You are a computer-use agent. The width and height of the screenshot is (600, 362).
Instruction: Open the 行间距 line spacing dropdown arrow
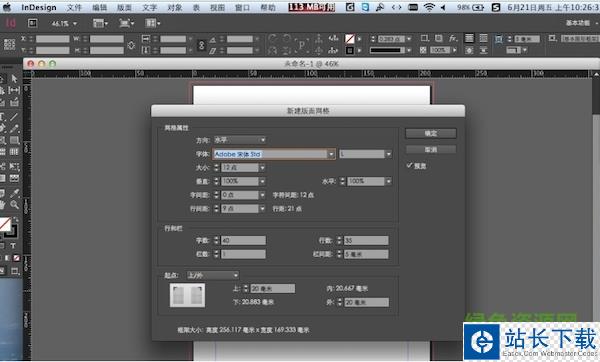pyautogui.click(x=262, y=209)
